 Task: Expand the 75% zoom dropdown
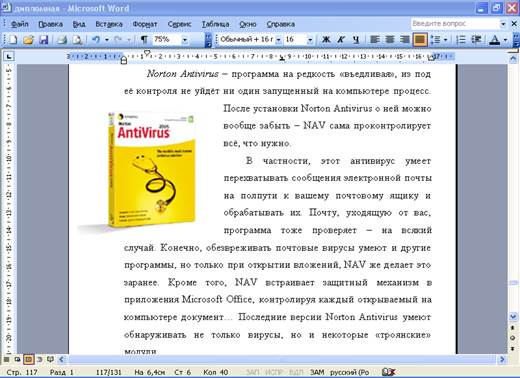point(185,40)
